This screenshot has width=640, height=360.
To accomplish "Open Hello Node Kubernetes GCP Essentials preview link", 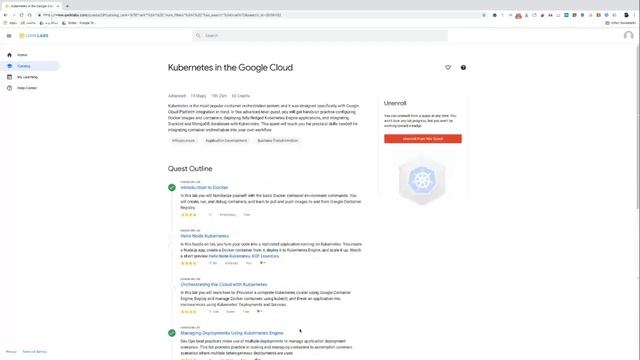I will [244, 256].
